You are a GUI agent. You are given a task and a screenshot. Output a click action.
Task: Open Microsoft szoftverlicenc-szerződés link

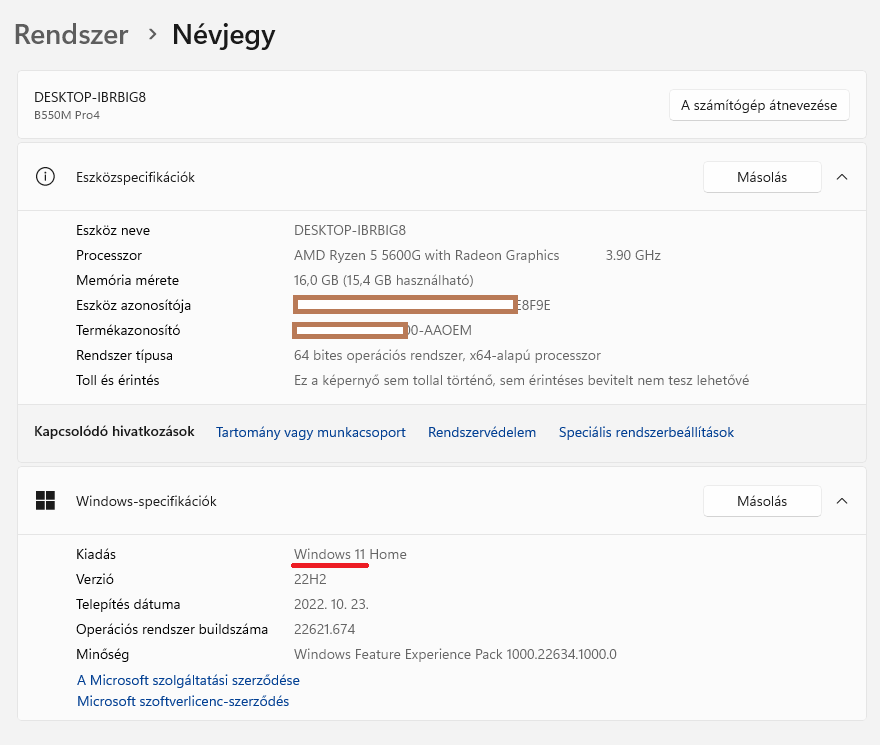click(183, 701)
